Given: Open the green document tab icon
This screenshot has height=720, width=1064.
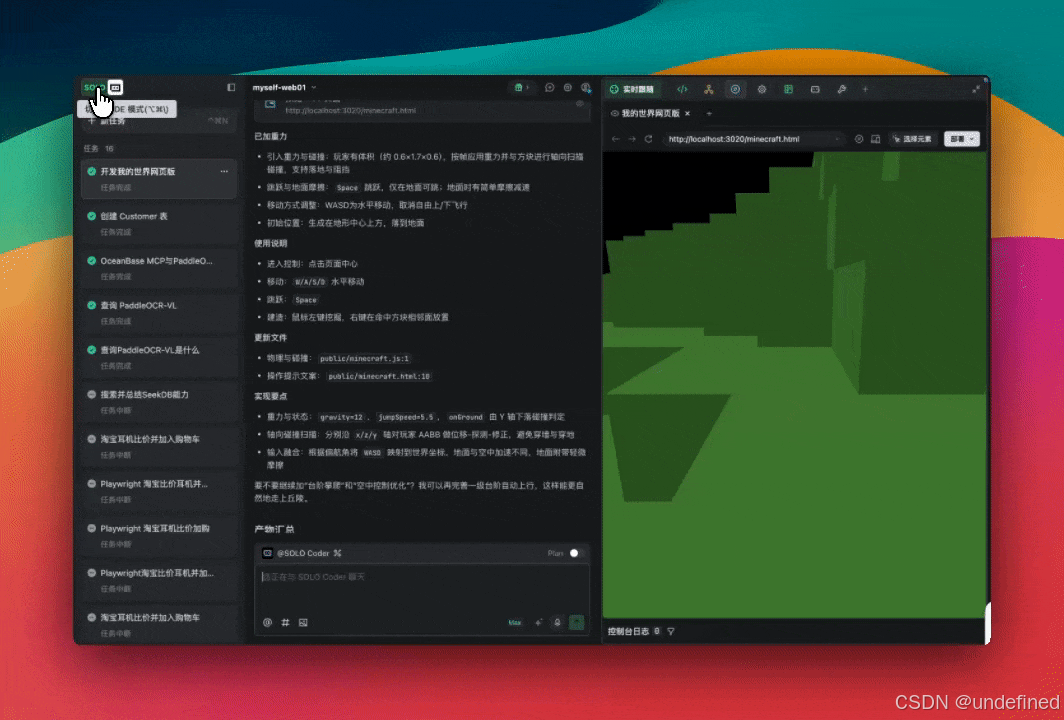Looking at the screenshot, I should click(x=788, y=89).
